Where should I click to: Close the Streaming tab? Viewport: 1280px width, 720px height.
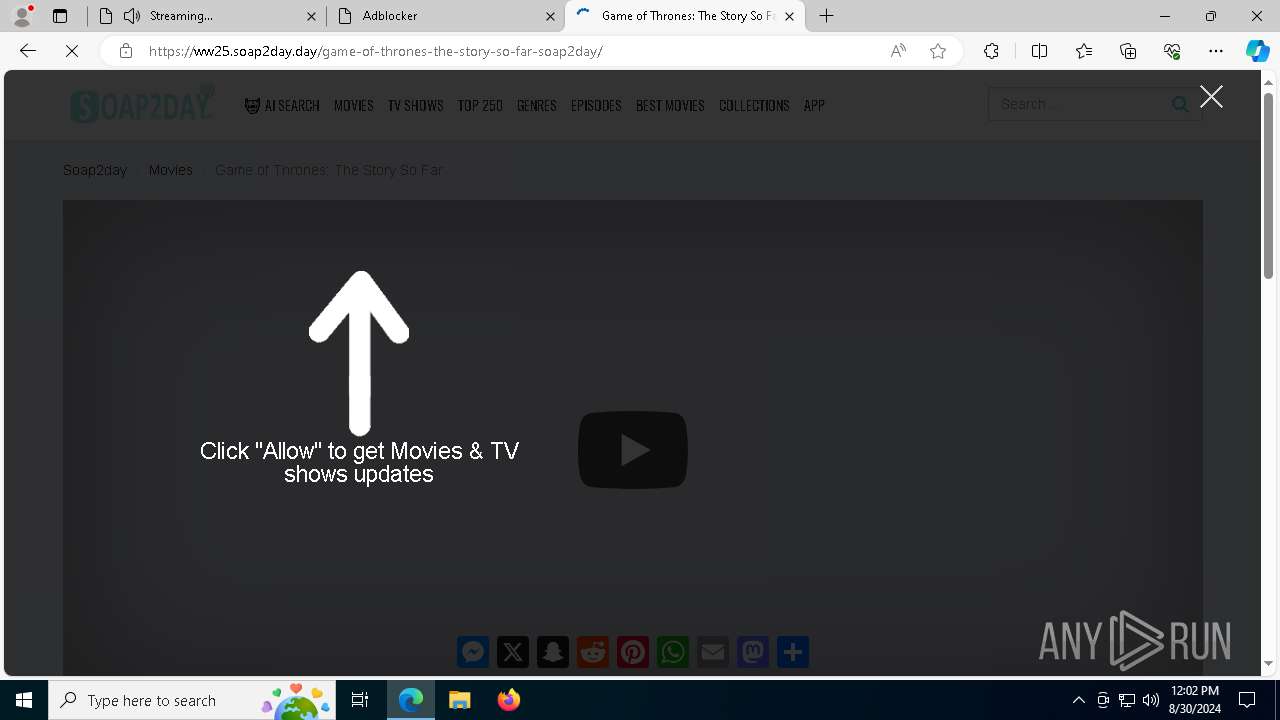[x=310, y=16]
